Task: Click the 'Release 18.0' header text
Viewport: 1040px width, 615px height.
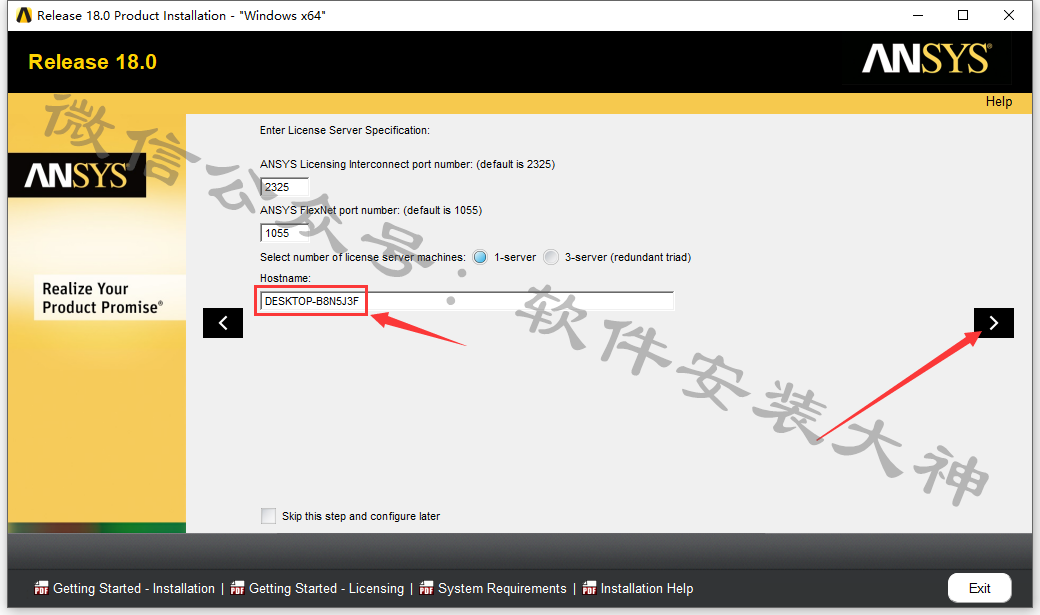Action: click(x=93, y=62)
